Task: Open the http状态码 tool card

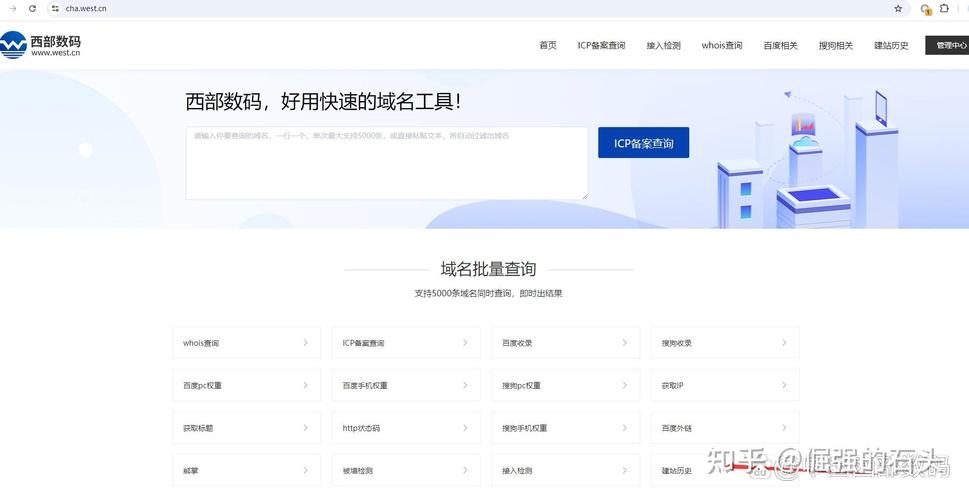Action: 406,428
